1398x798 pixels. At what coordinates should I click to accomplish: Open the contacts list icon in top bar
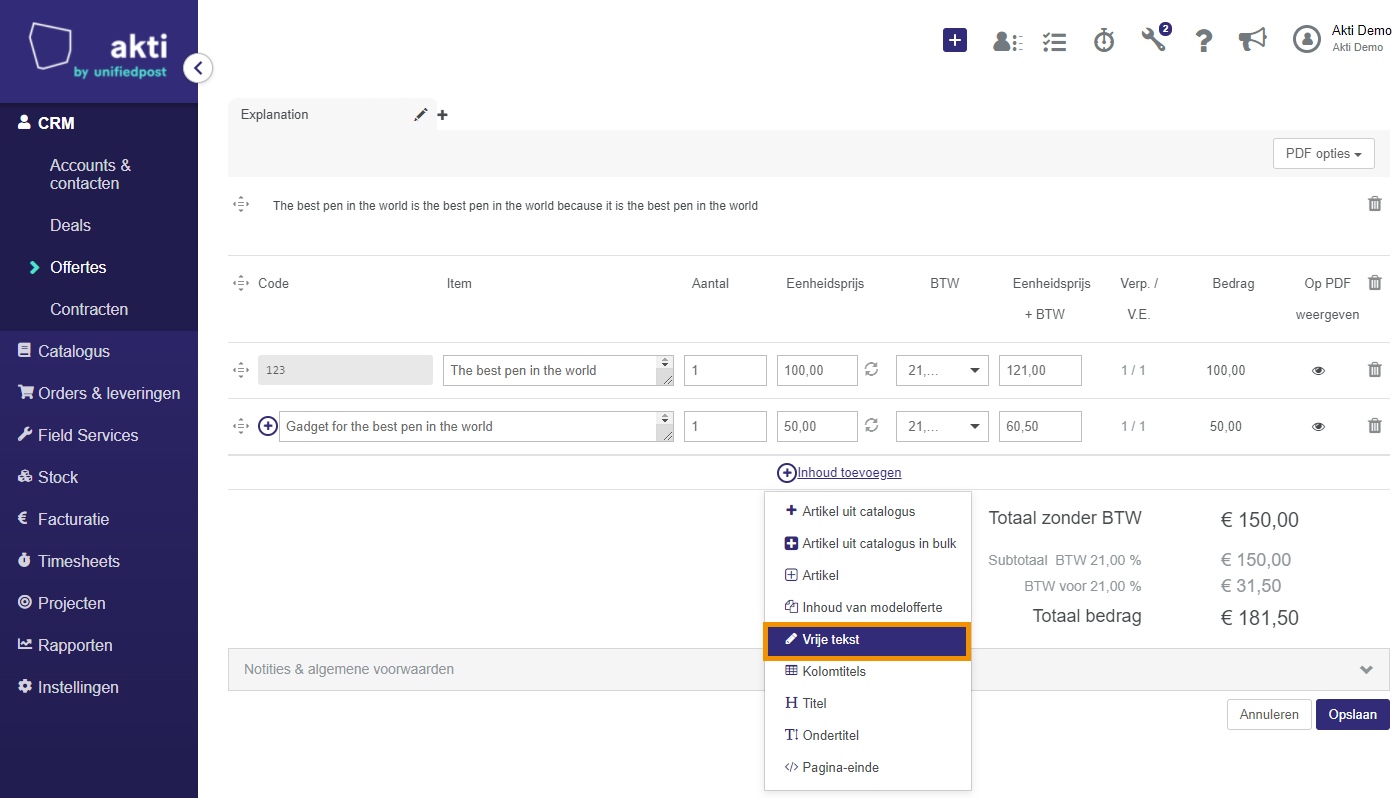1006,41
